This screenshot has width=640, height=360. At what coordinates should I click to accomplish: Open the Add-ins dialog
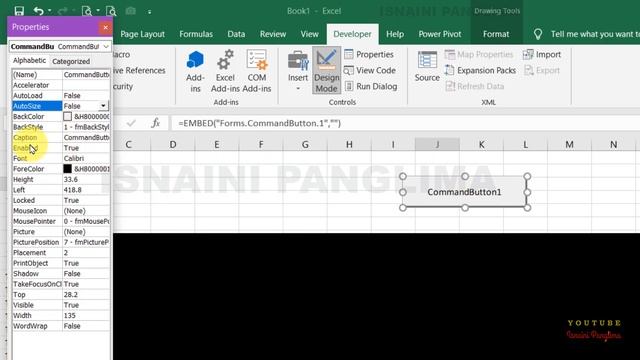click(195, 71)
